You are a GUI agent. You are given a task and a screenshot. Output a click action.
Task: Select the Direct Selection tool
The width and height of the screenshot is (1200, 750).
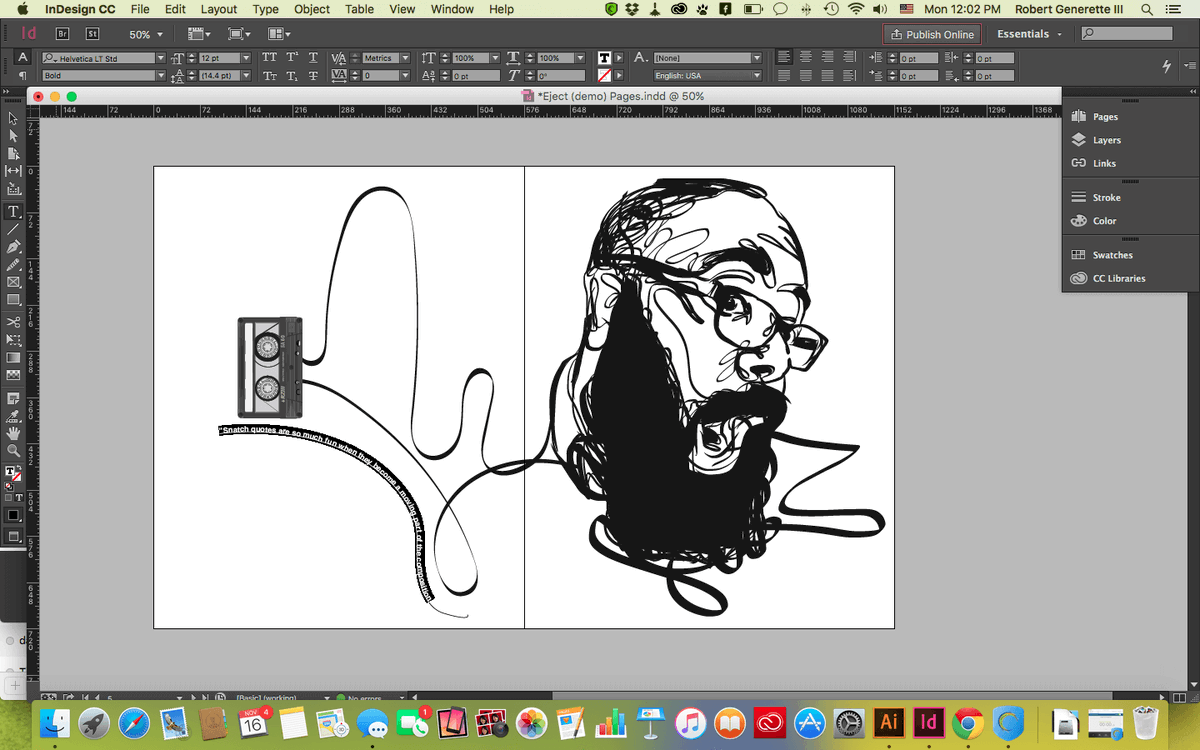(x=14, y=137)
